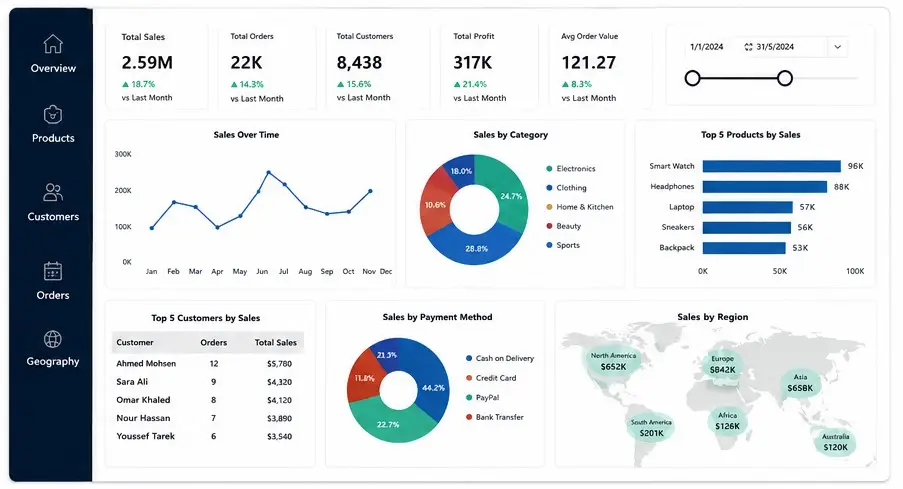Click the Credit Card legend entry
Screen dimensions: 903x489
pos(491,378)
